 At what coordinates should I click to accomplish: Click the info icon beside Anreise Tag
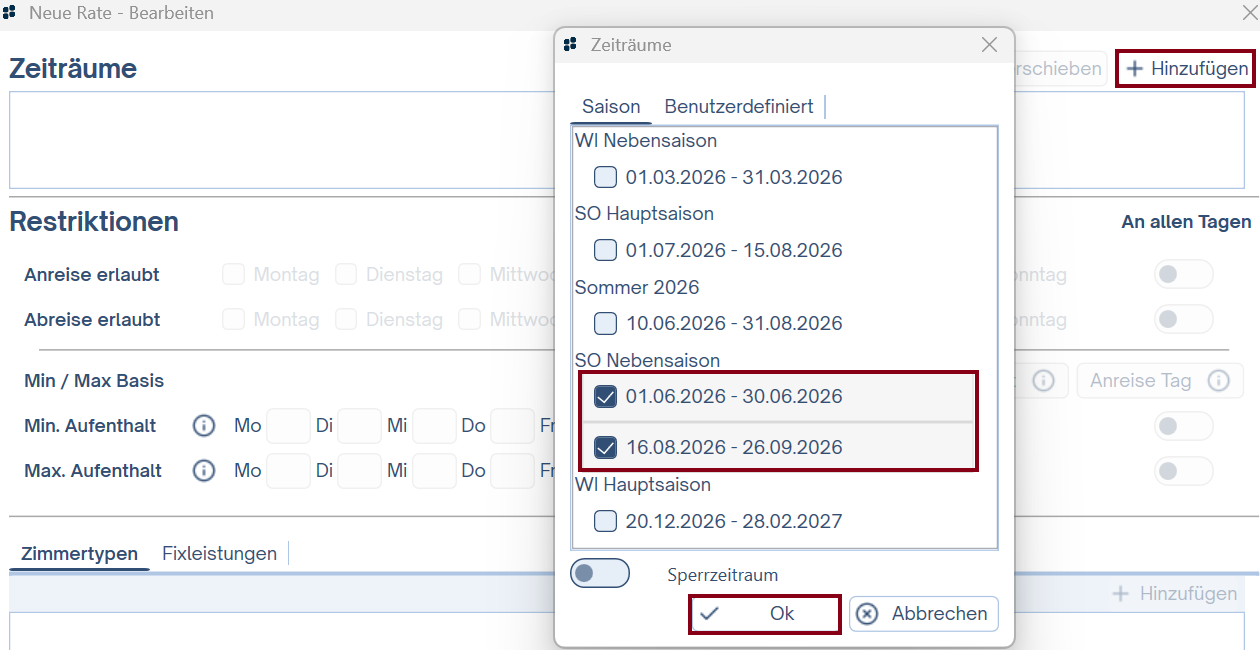click(1218, 381)
